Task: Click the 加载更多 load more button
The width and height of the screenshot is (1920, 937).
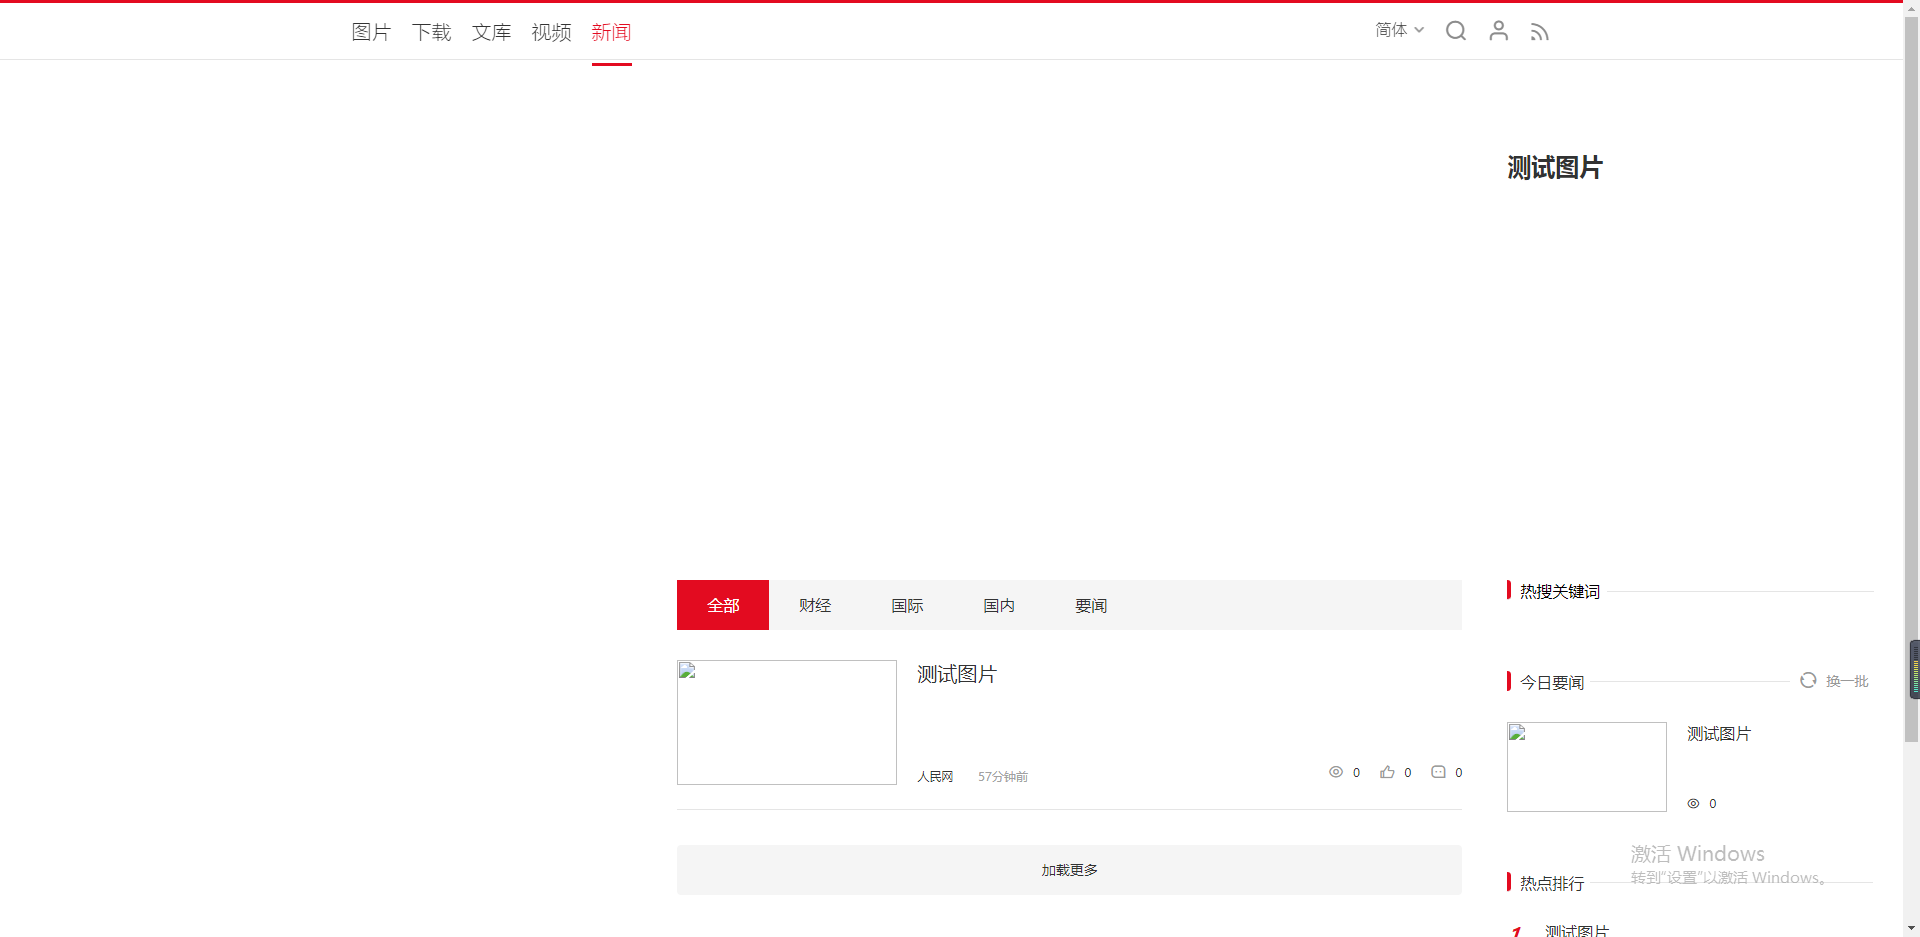Action: tap(1069, 870)
